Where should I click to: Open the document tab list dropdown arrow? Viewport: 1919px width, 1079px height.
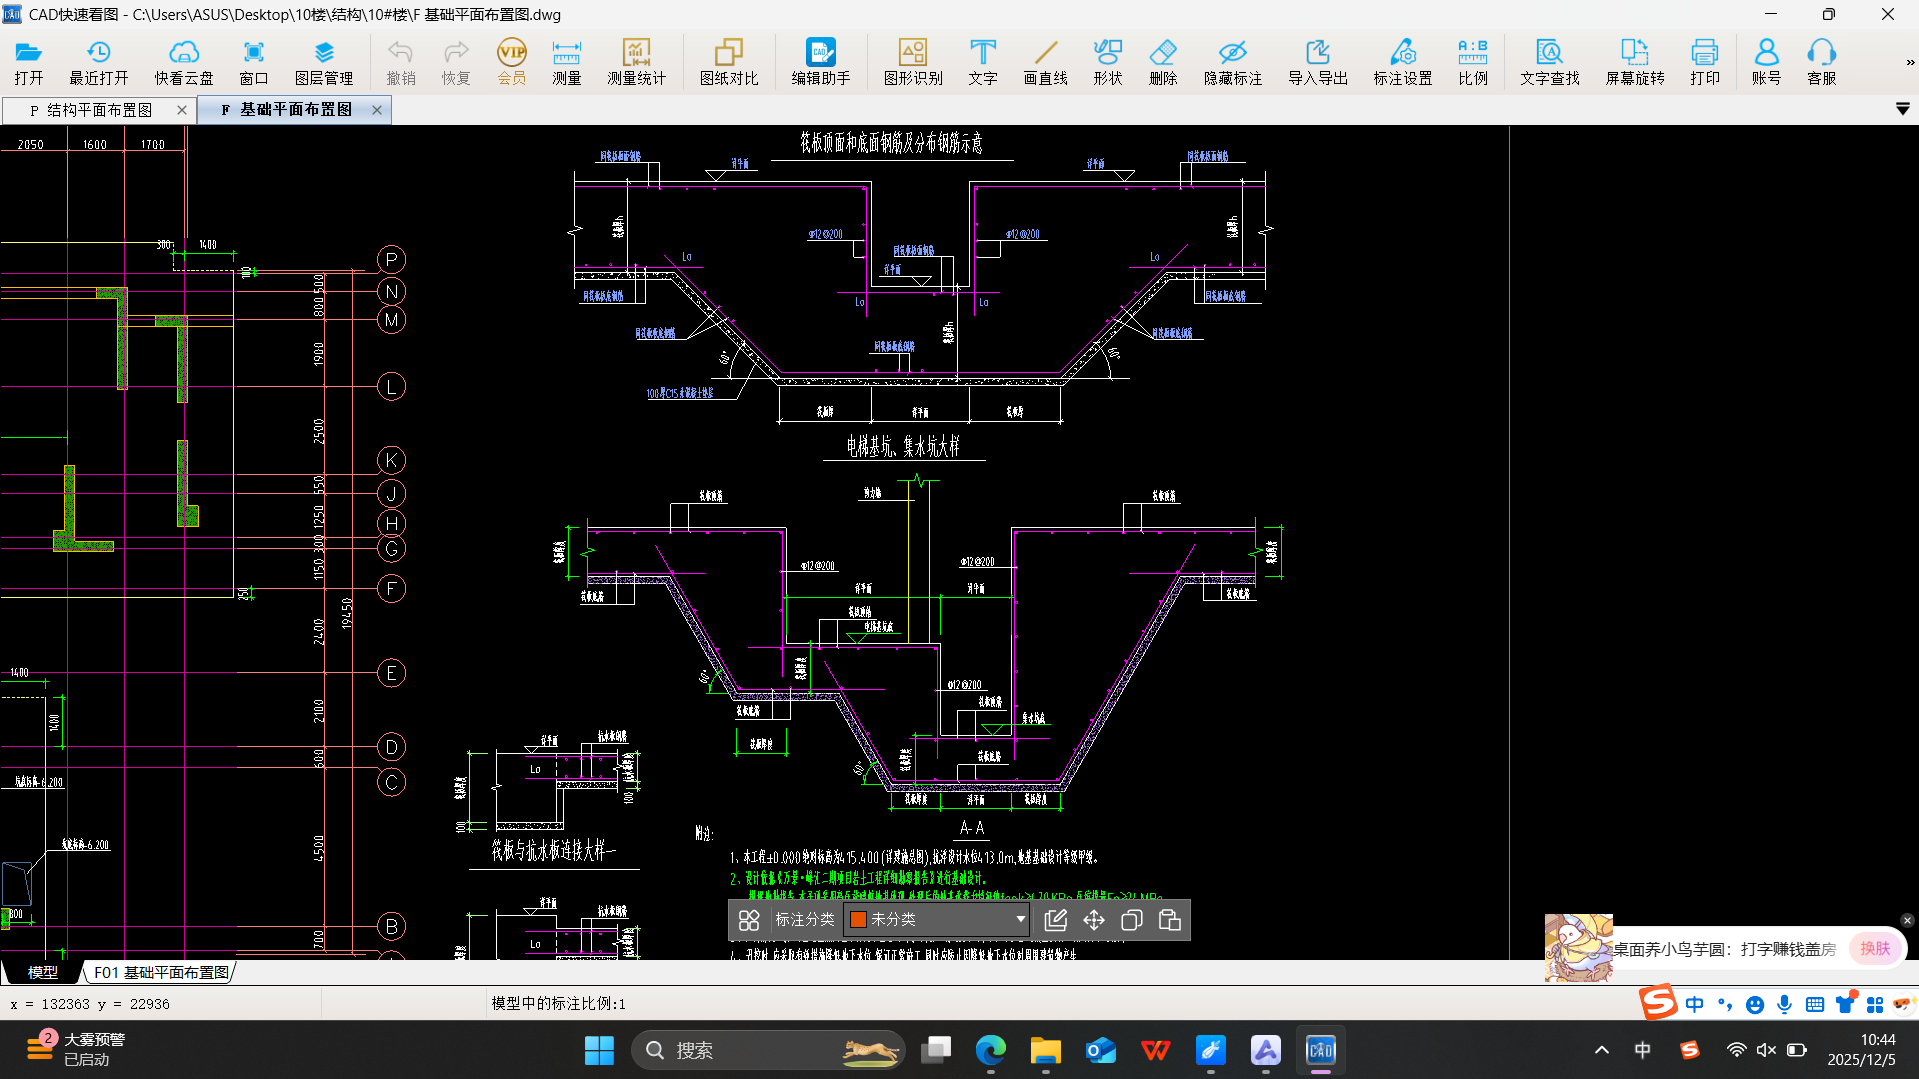tap(1902, 109)
